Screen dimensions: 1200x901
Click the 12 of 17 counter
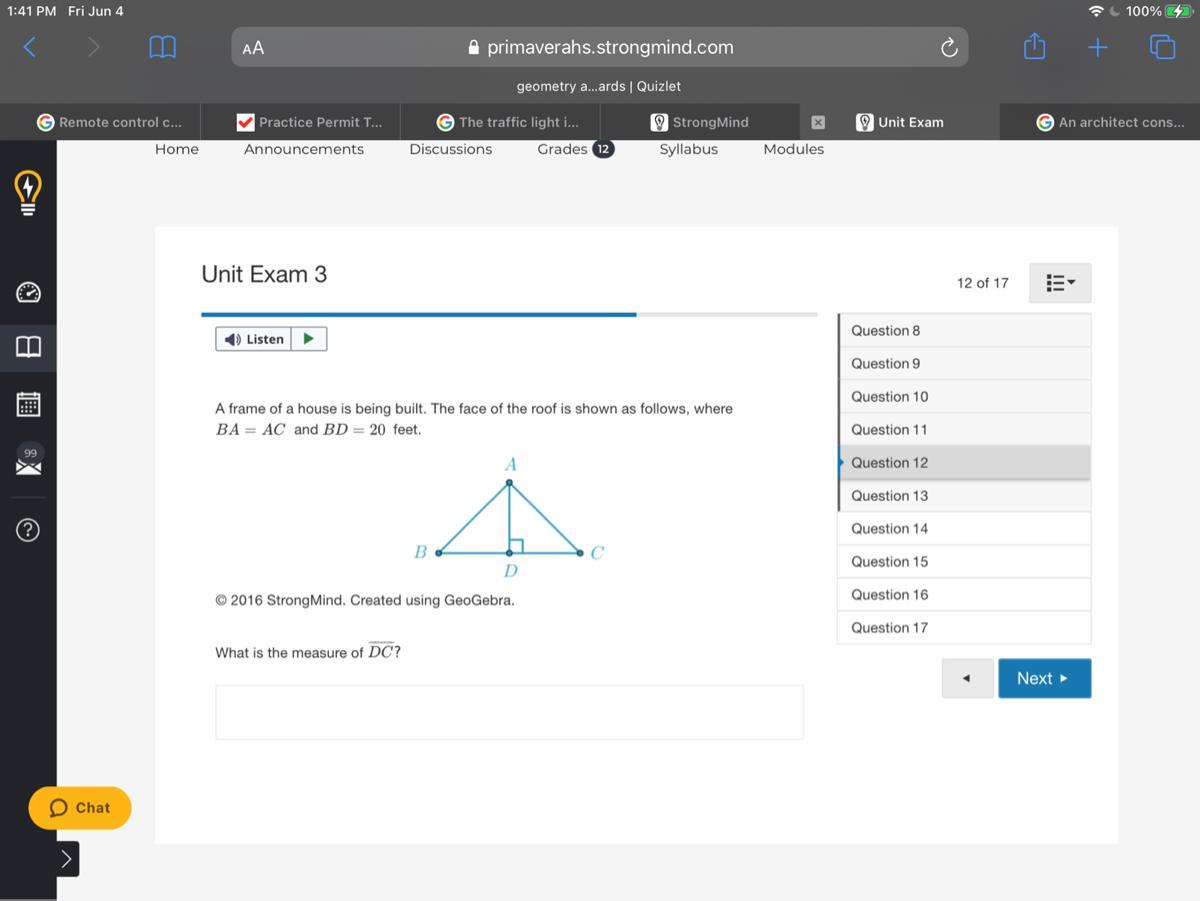(982, 283)
